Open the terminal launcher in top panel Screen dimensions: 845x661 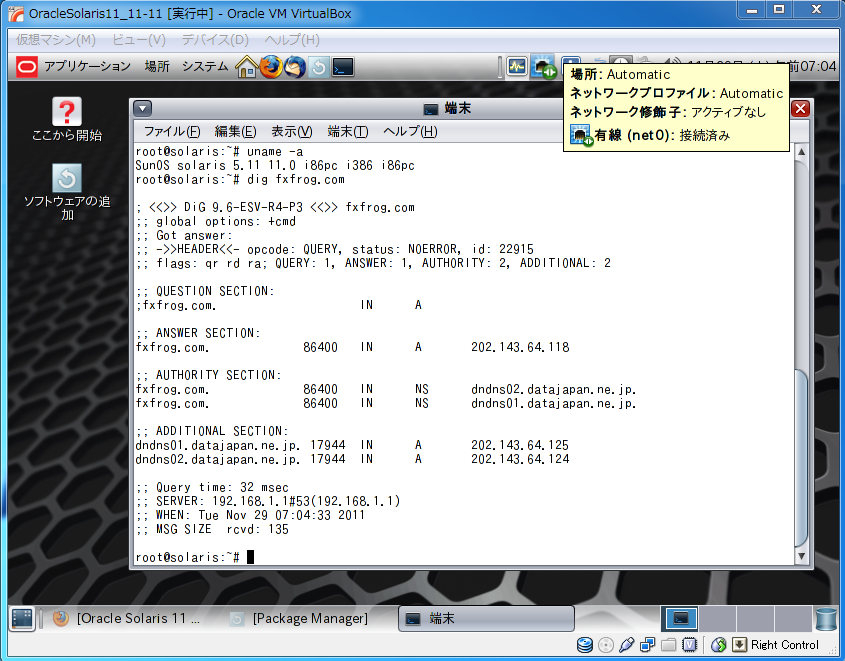pos(343,66)
